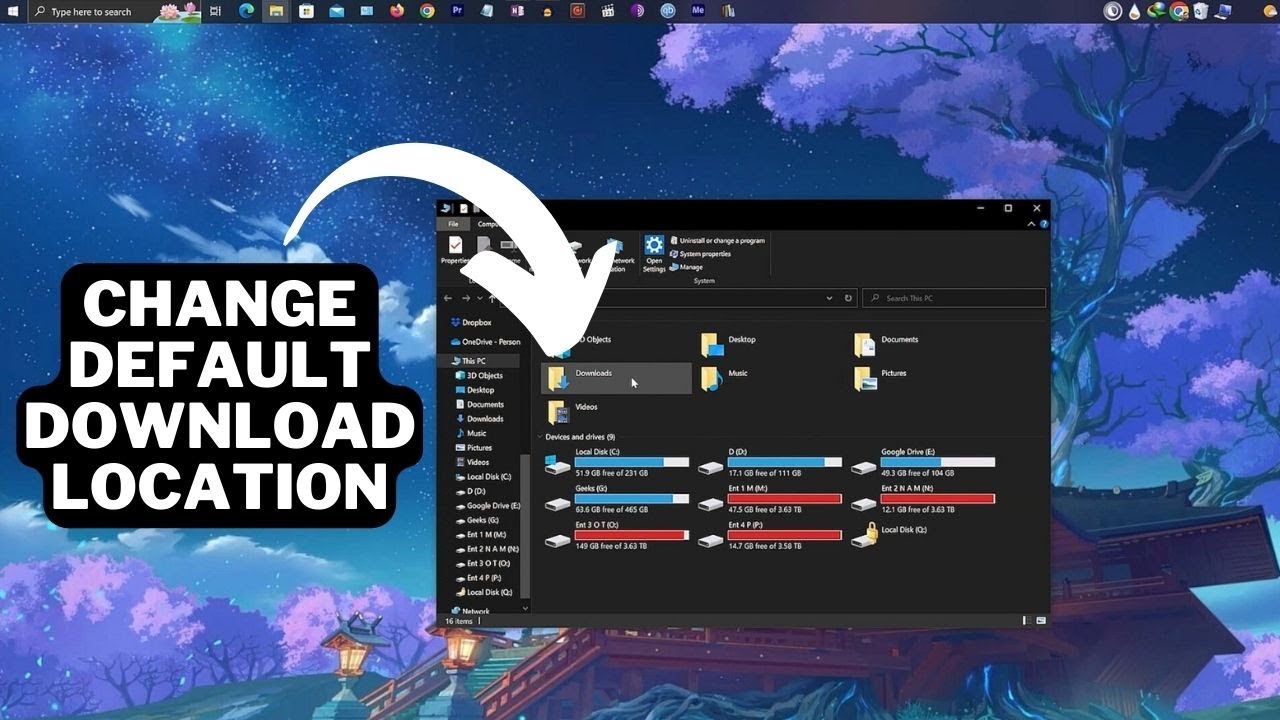Image resolution: width=1280 pixels, height=720 pixels.
Task: Select the Videos folder icon in Folders
Action: click(x=558, y=412)
